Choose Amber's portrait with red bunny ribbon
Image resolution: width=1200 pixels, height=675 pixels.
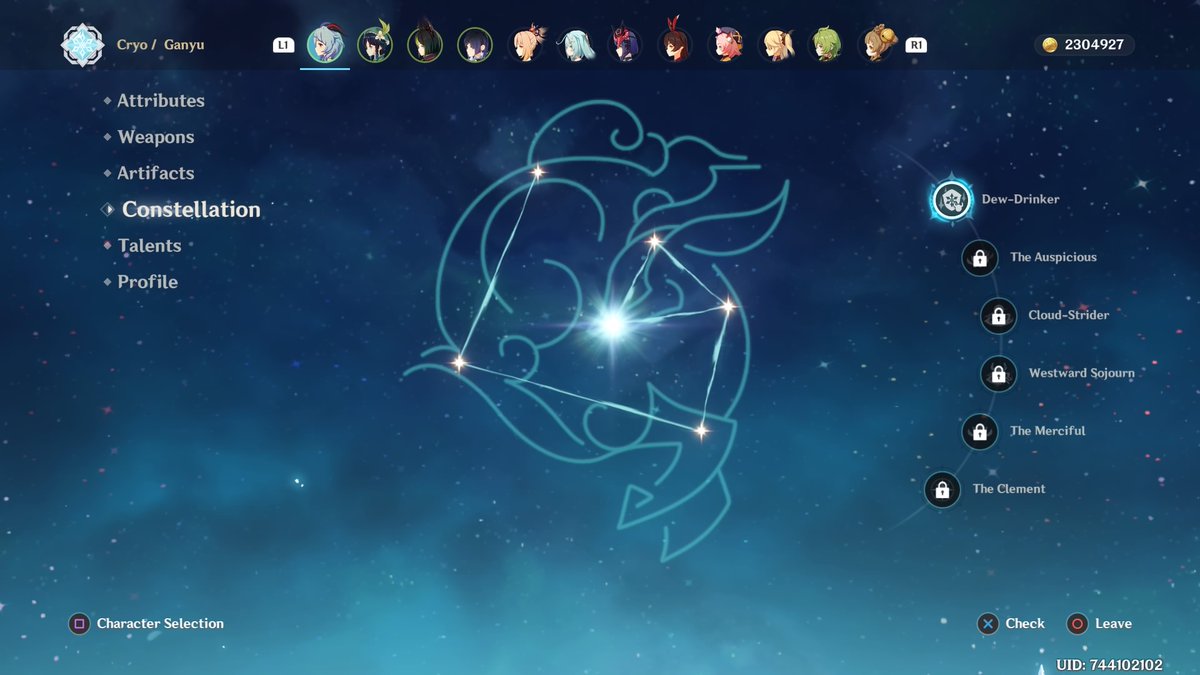pyautogui.click(x=675, y=44)
